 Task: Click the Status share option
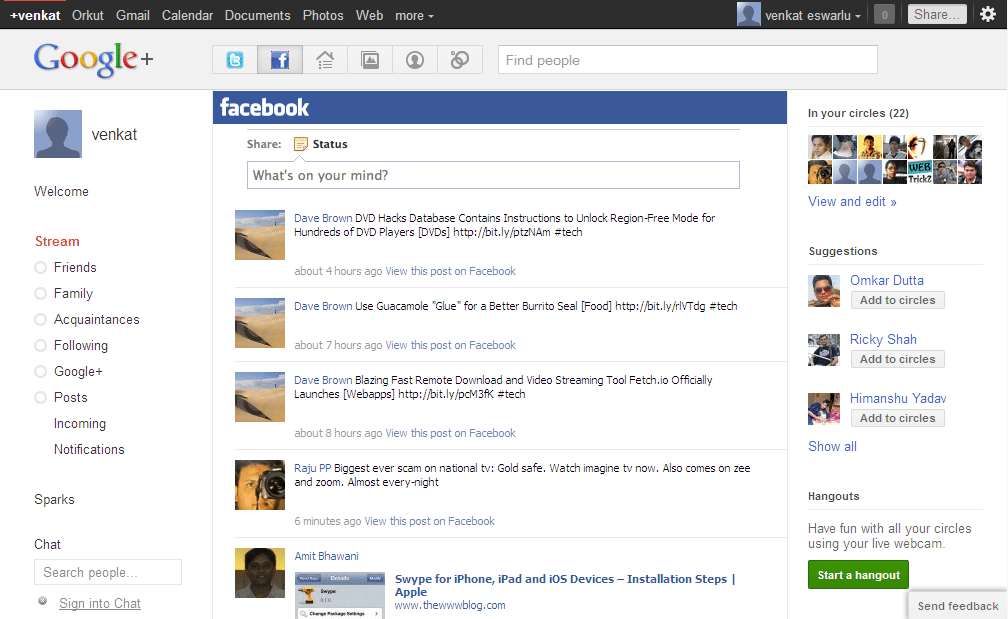pyautogui.click(x=320, y=144)
